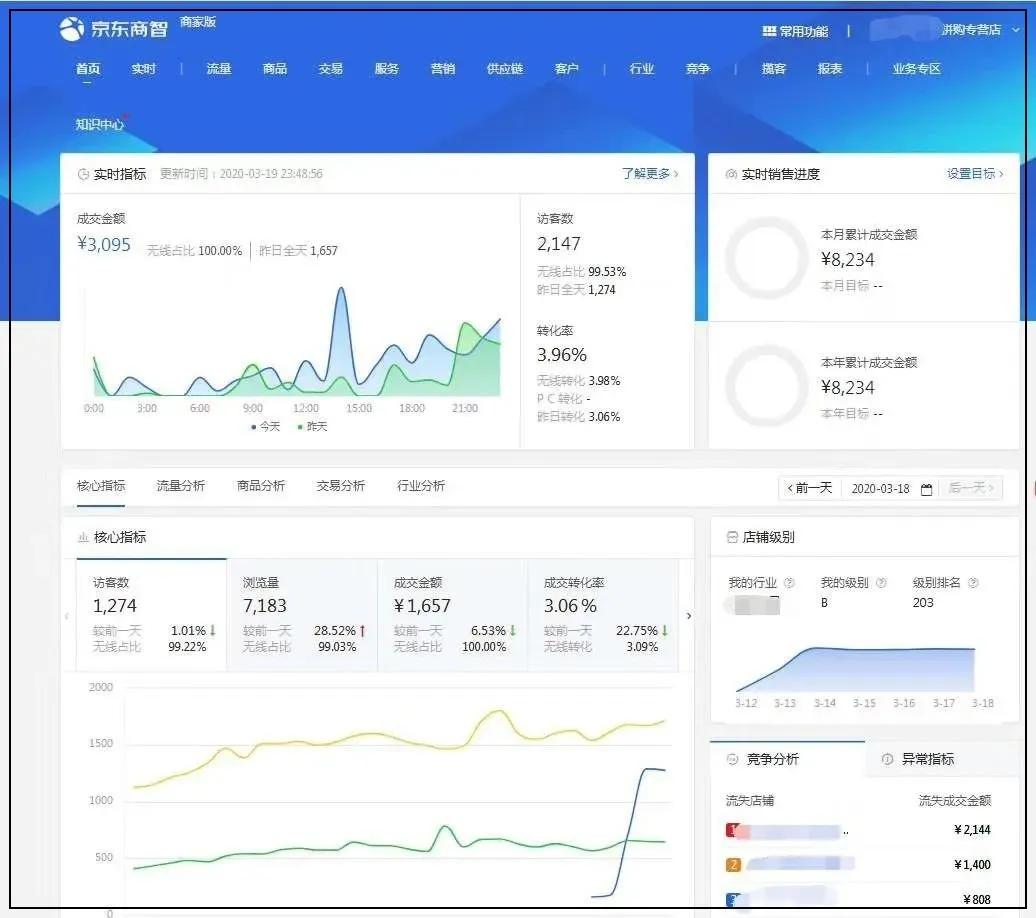Screen dimensions: 1036x918
Task: Switch to the 流量分析 tab
Action: (x=179, y=484)
